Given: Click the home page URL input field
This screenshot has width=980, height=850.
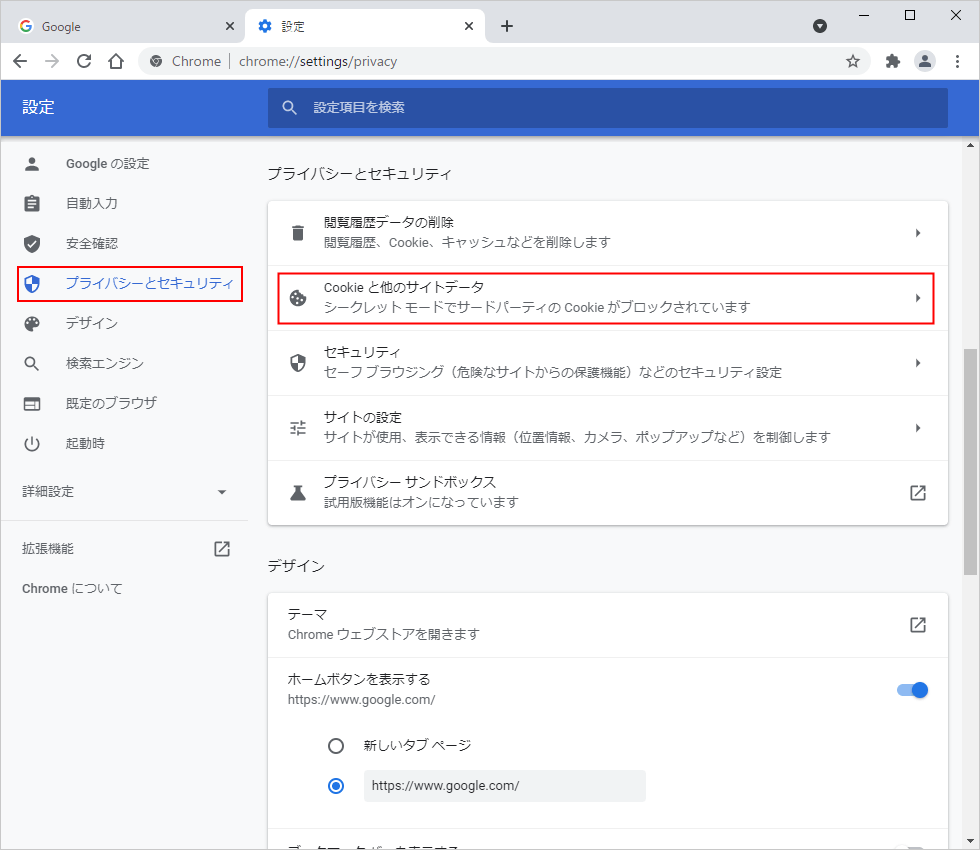Looking at the screenshot, I should (x=504, y=786).
